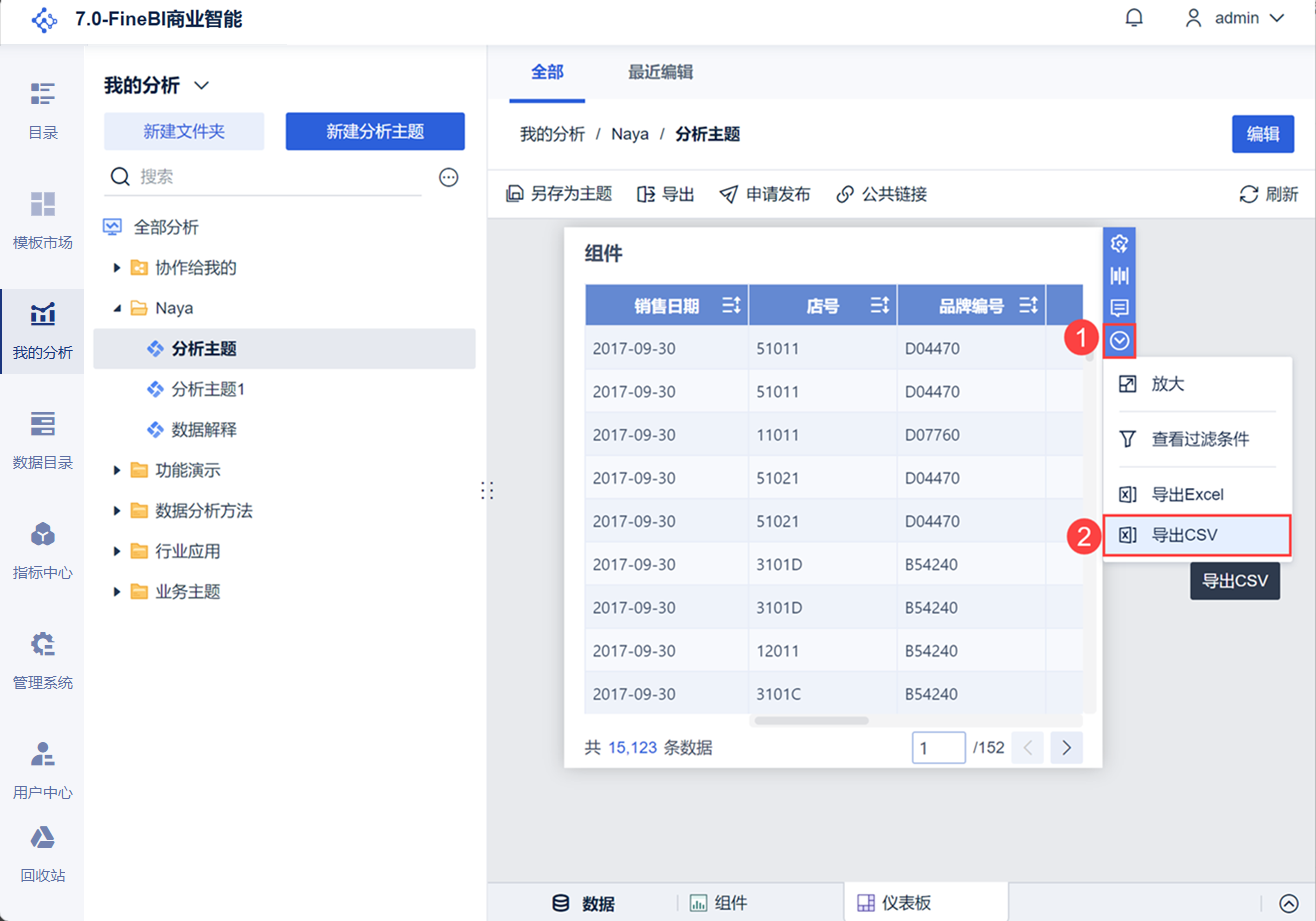Click 申请发布 in the toolbar
This screenshot has width=1316, height=921.
tap(765, 194)
